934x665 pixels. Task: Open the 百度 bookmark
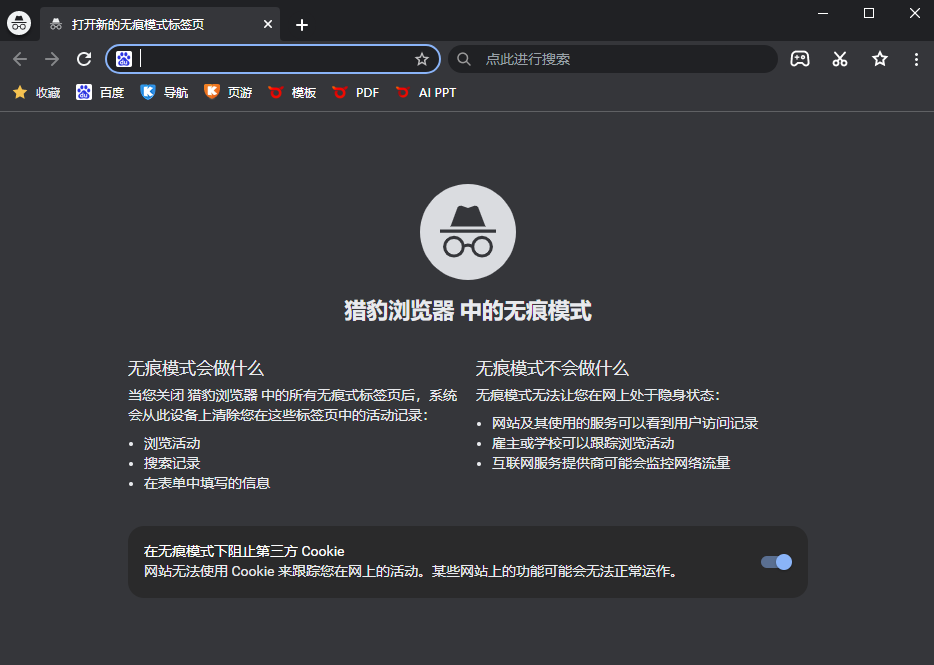[100, 92]
